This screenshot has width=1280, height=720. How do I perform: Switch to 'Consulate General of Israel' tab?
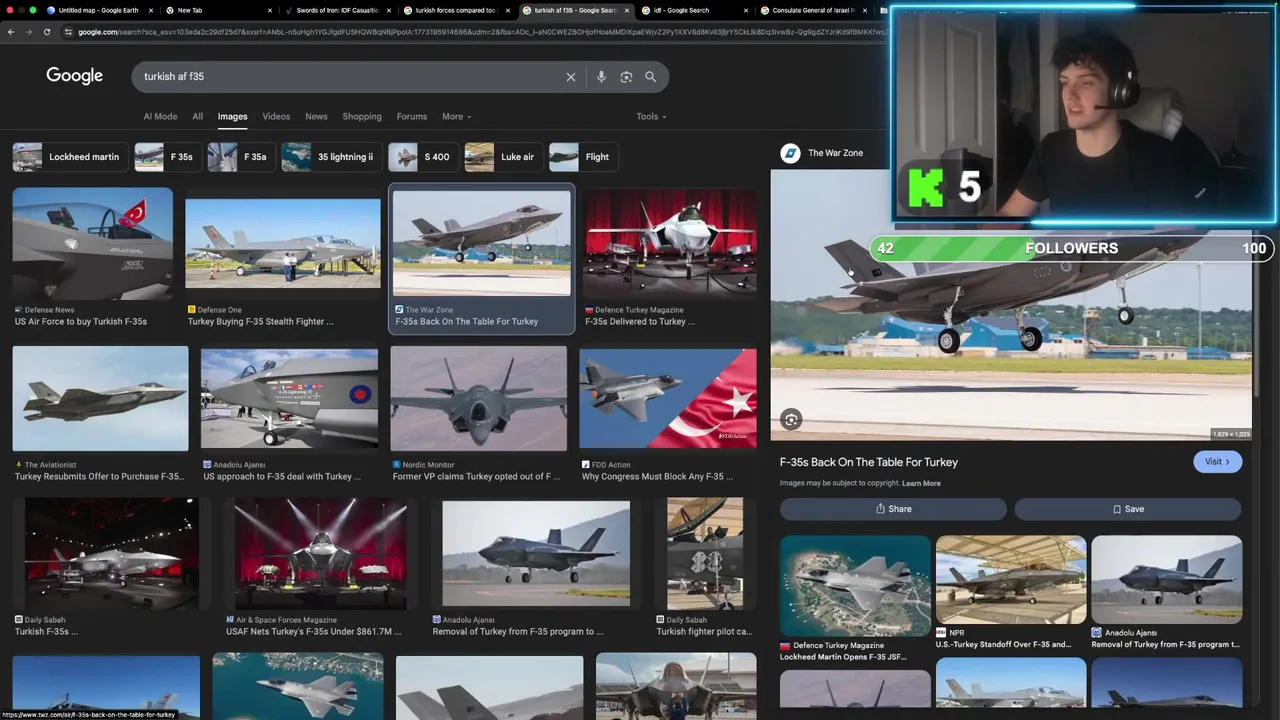click(x=815, y=10)
